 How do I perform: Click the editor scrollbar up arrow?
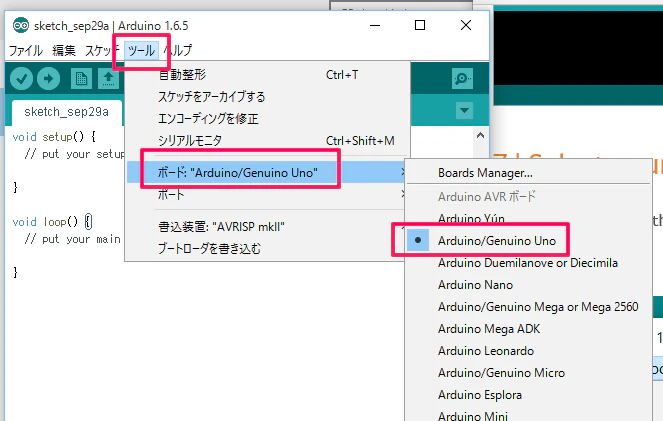480,136
